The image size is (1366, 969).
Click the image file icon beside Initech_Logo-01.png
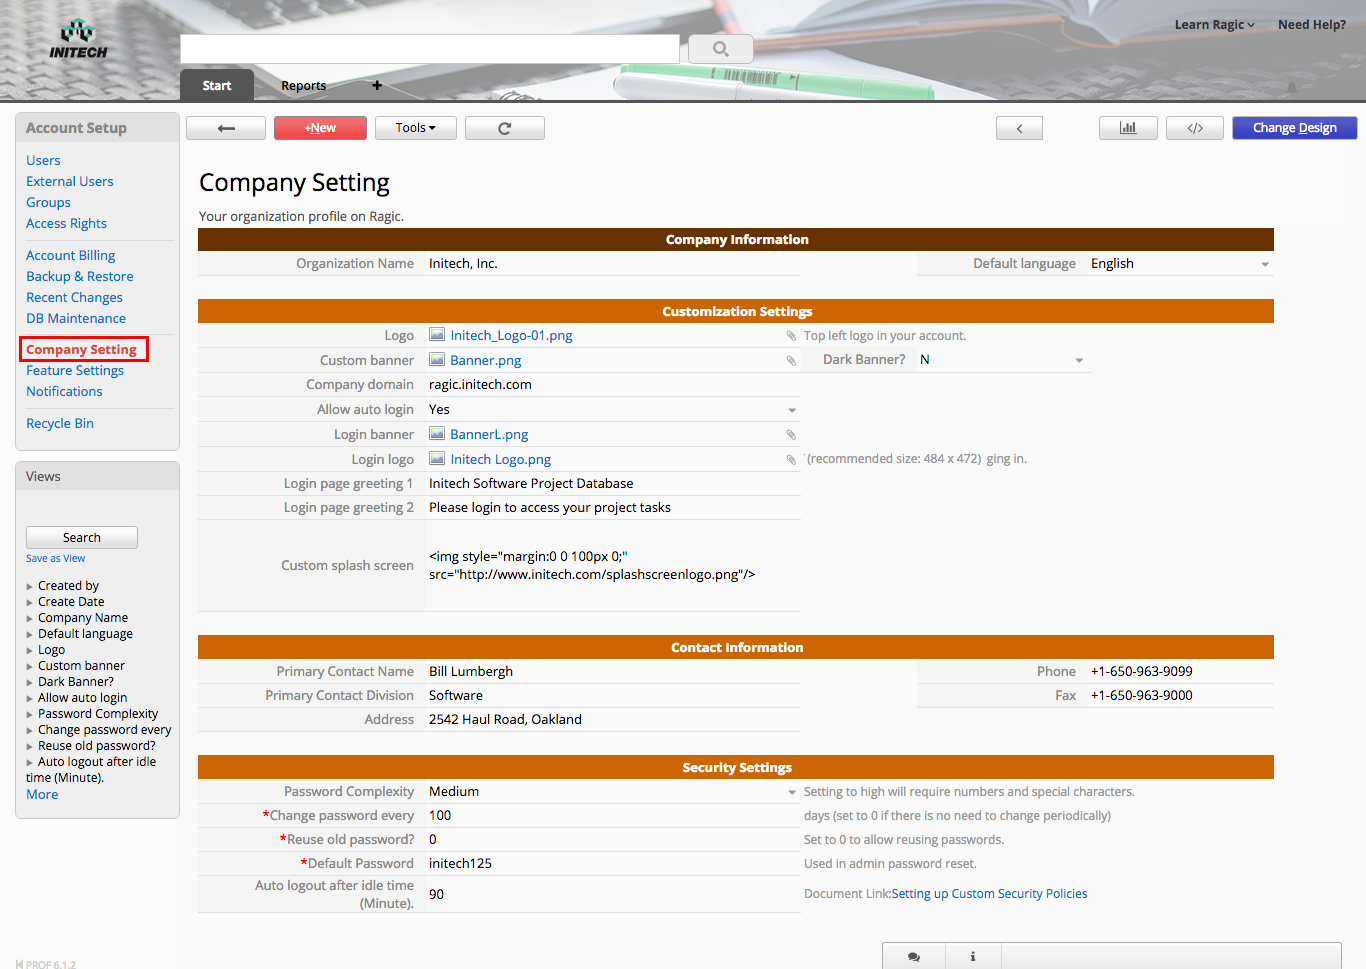[437, 335]
